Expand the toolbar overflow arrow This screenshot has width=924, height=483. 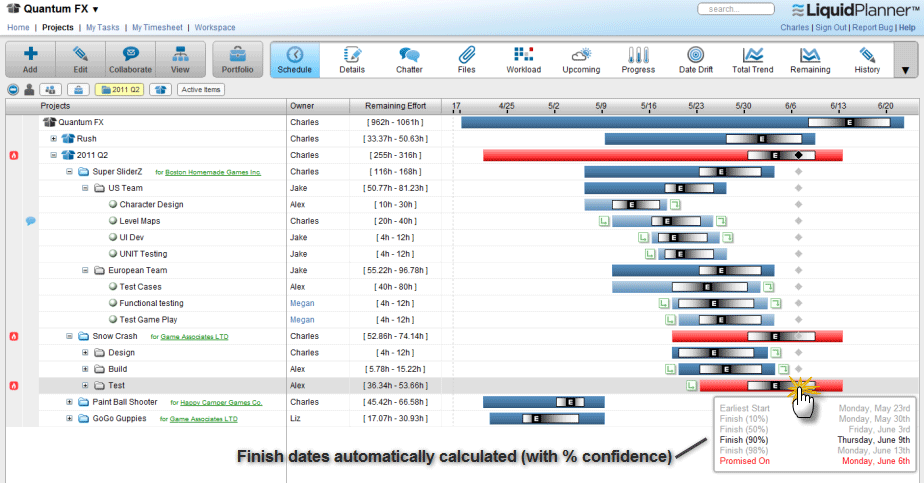point(906,70)
